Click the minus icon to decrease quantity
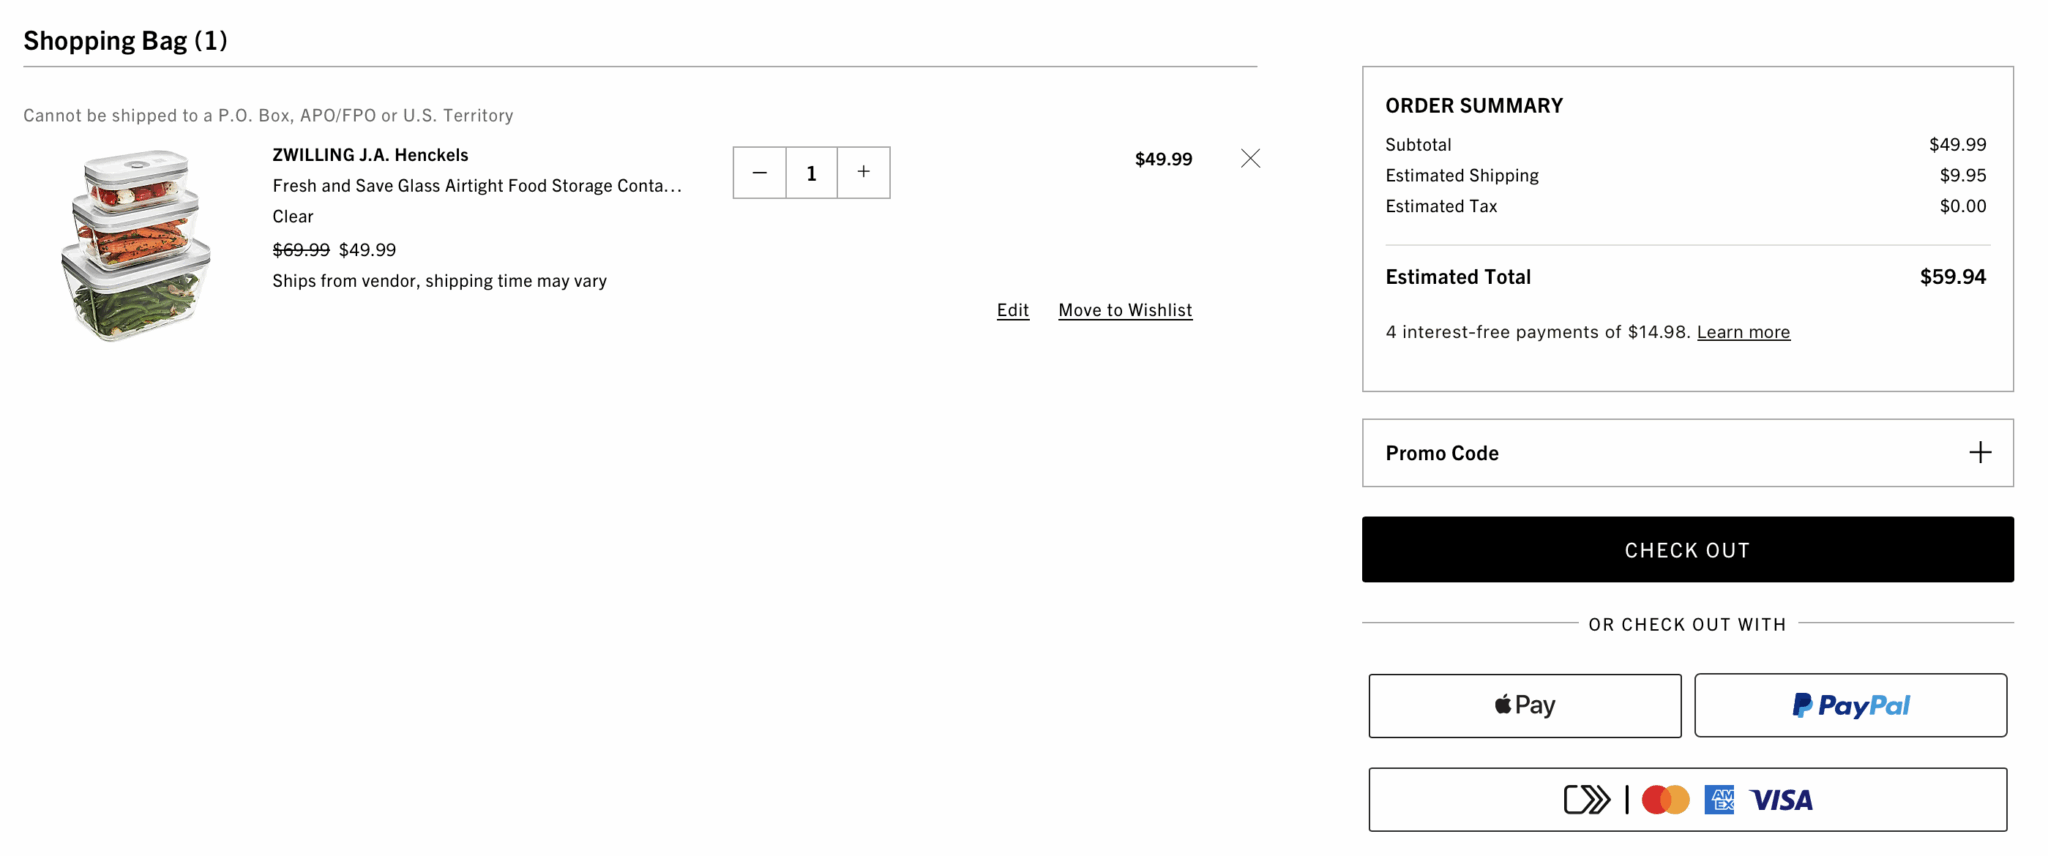 (x=759, y=172)
